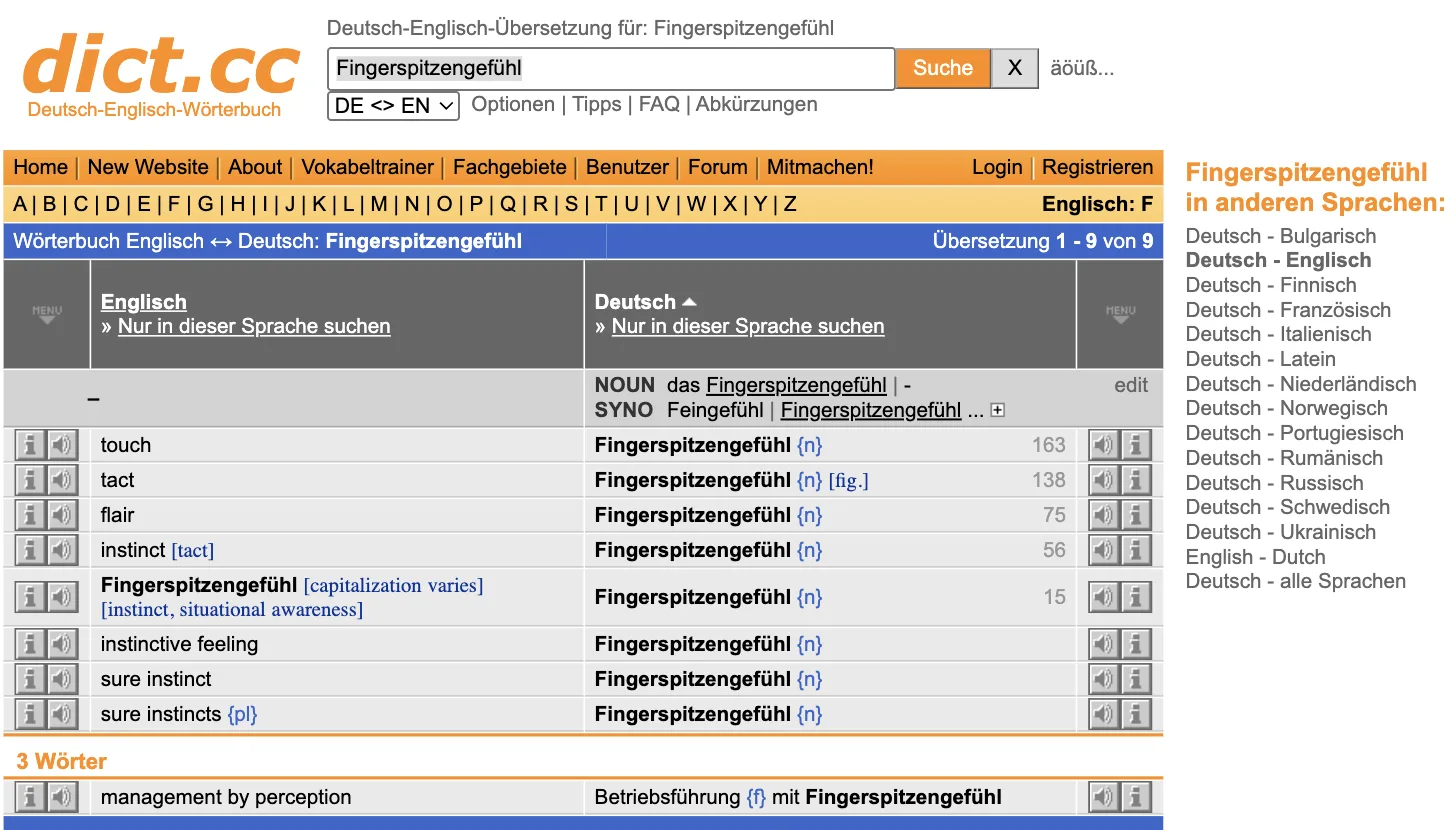
Task: Open the left MENU dropdown in header
Action: point(47,314)
